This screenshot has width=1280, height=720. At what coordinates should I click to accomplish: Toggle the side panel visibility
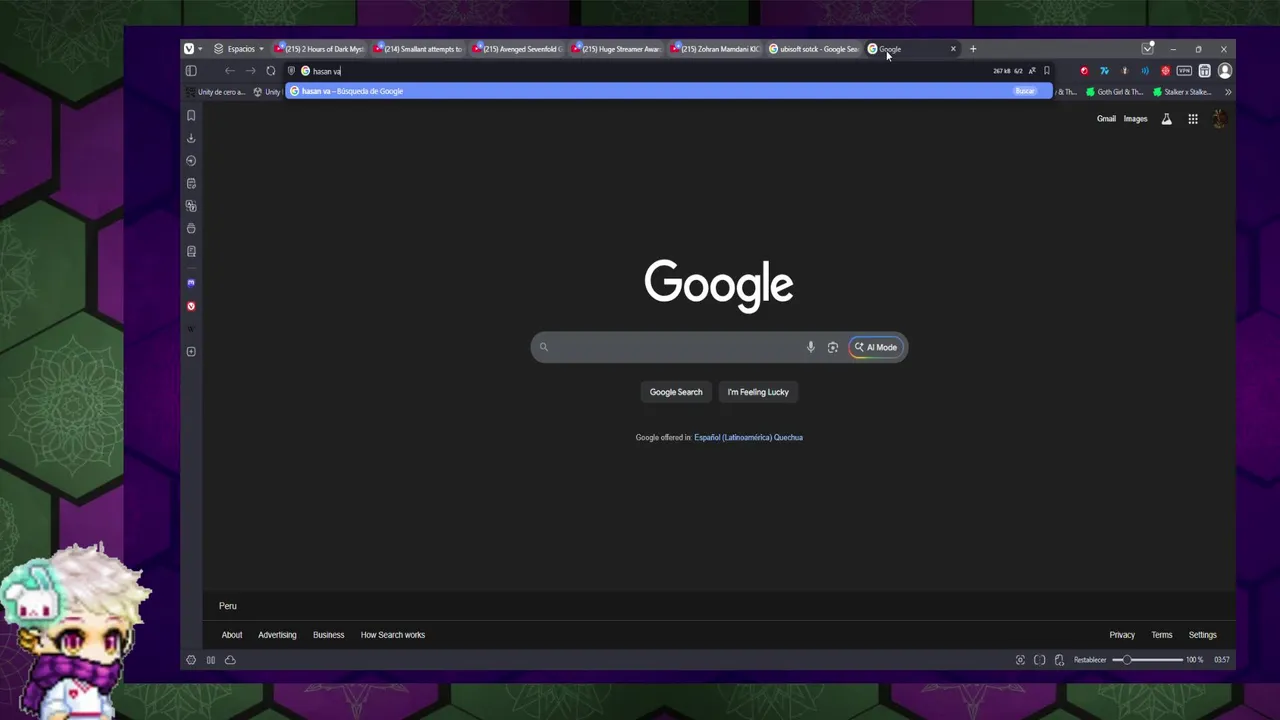[x=191, y=71]
